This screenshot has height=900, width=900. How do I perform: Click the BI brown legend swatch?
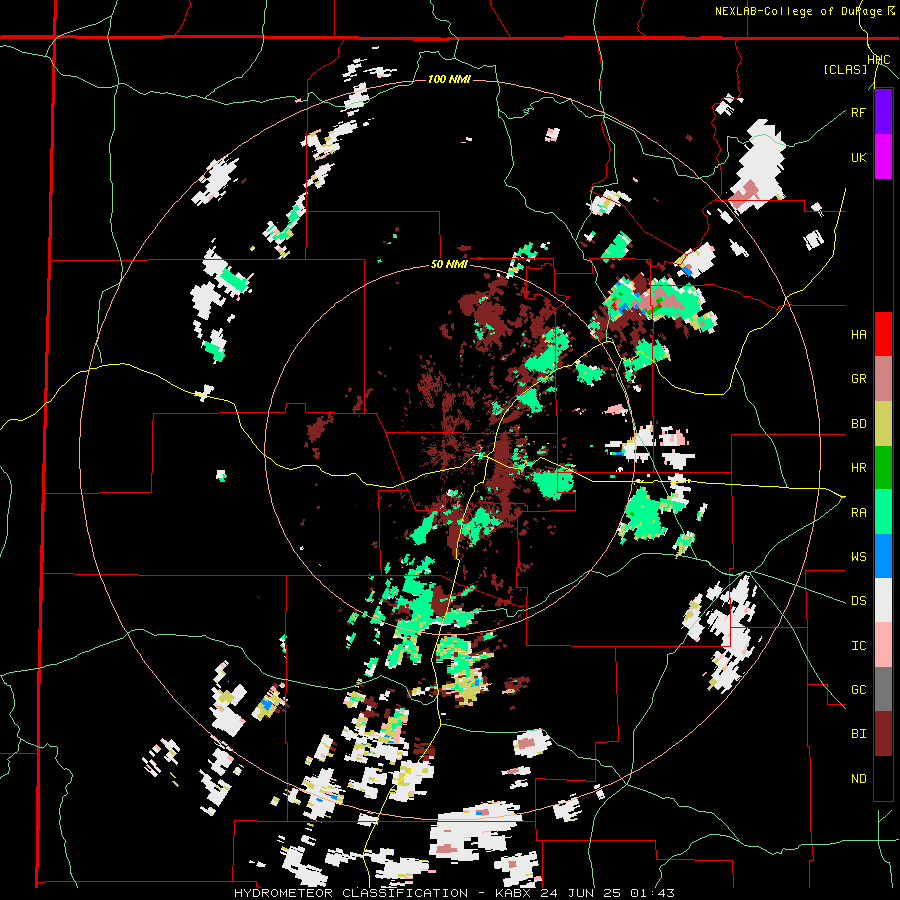(883, 734)
